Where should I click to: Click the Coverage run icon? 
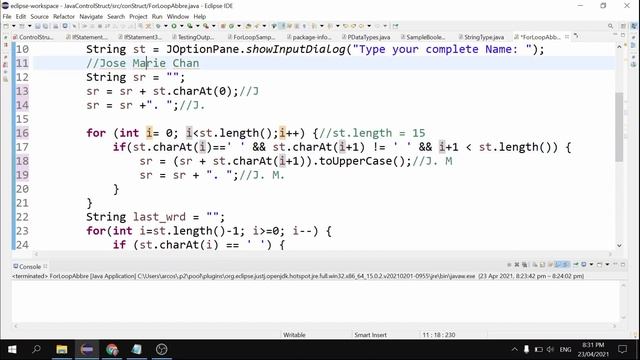click(190, 26)
